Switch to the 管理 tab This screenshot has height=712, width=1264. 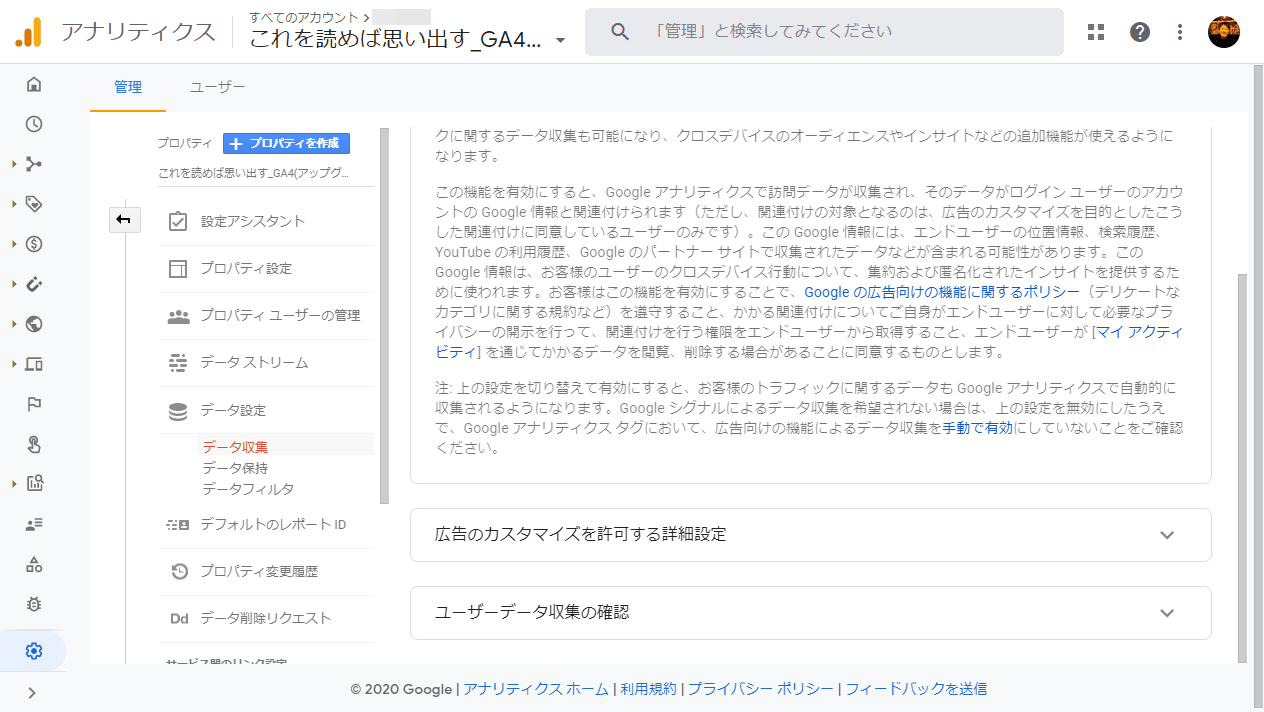click(128, 88)
